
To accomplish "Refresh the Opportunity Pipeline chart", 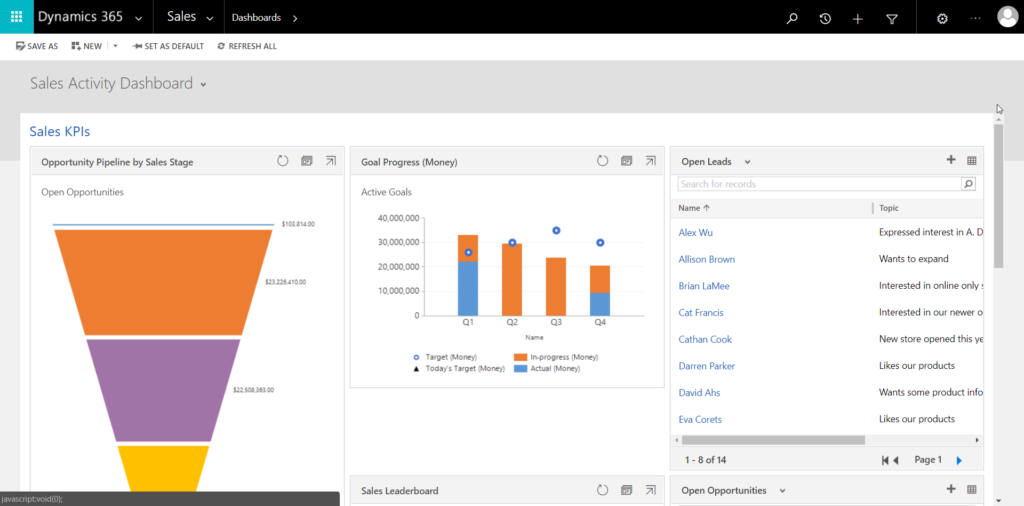I will pos(282,161).
